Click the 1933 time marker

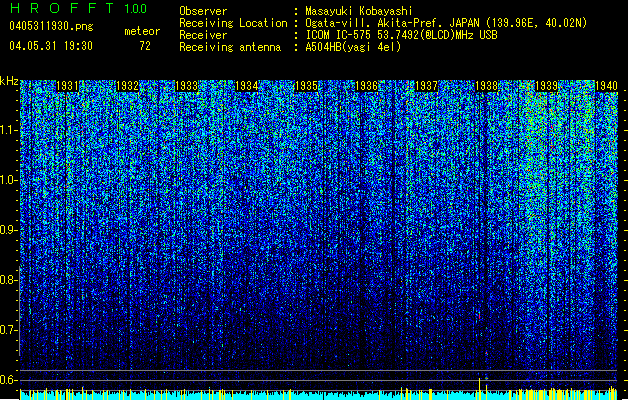coord(187,86)
